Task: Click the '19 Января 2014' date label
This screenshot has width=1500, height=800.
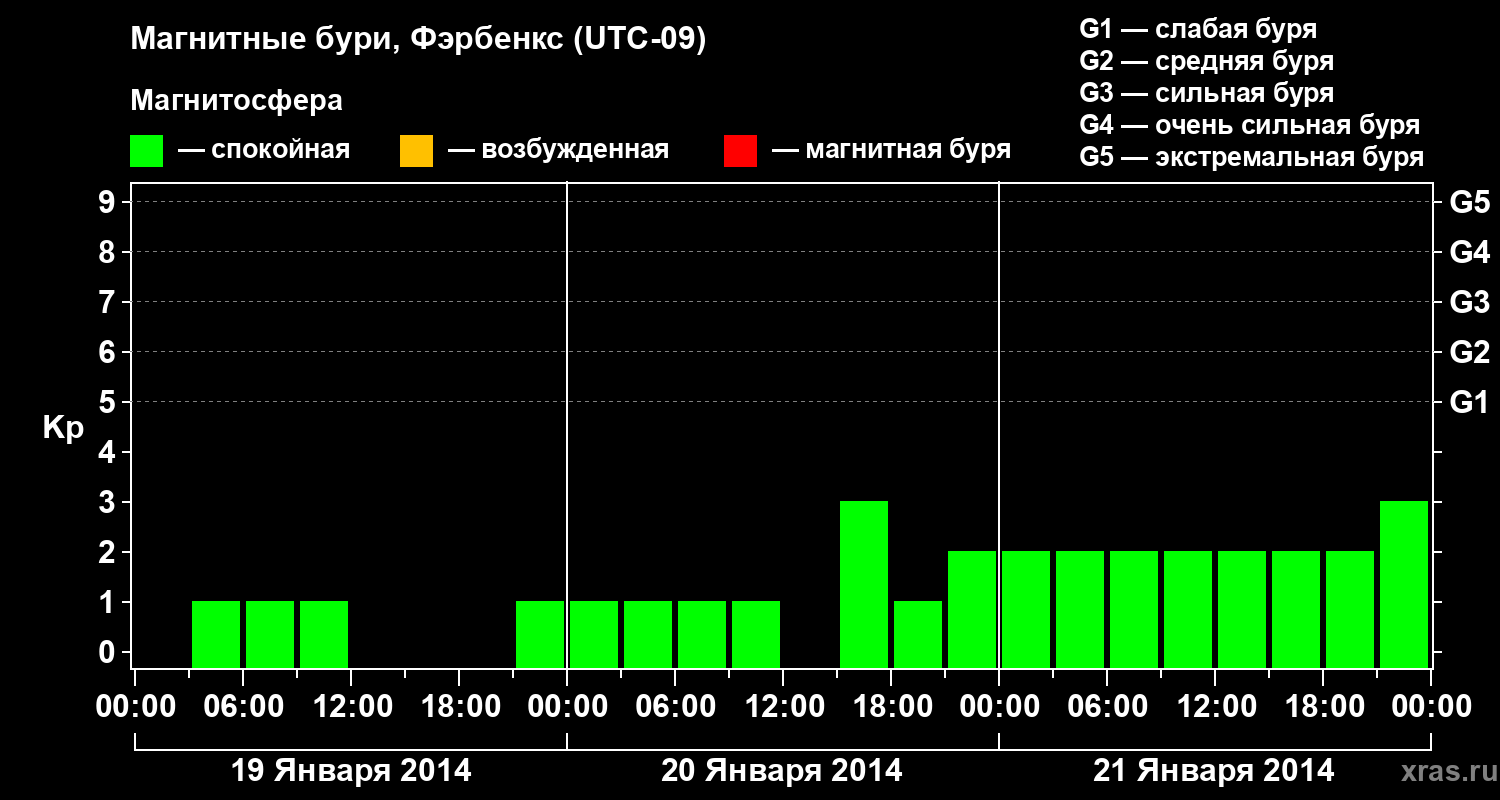Action: 350,771
